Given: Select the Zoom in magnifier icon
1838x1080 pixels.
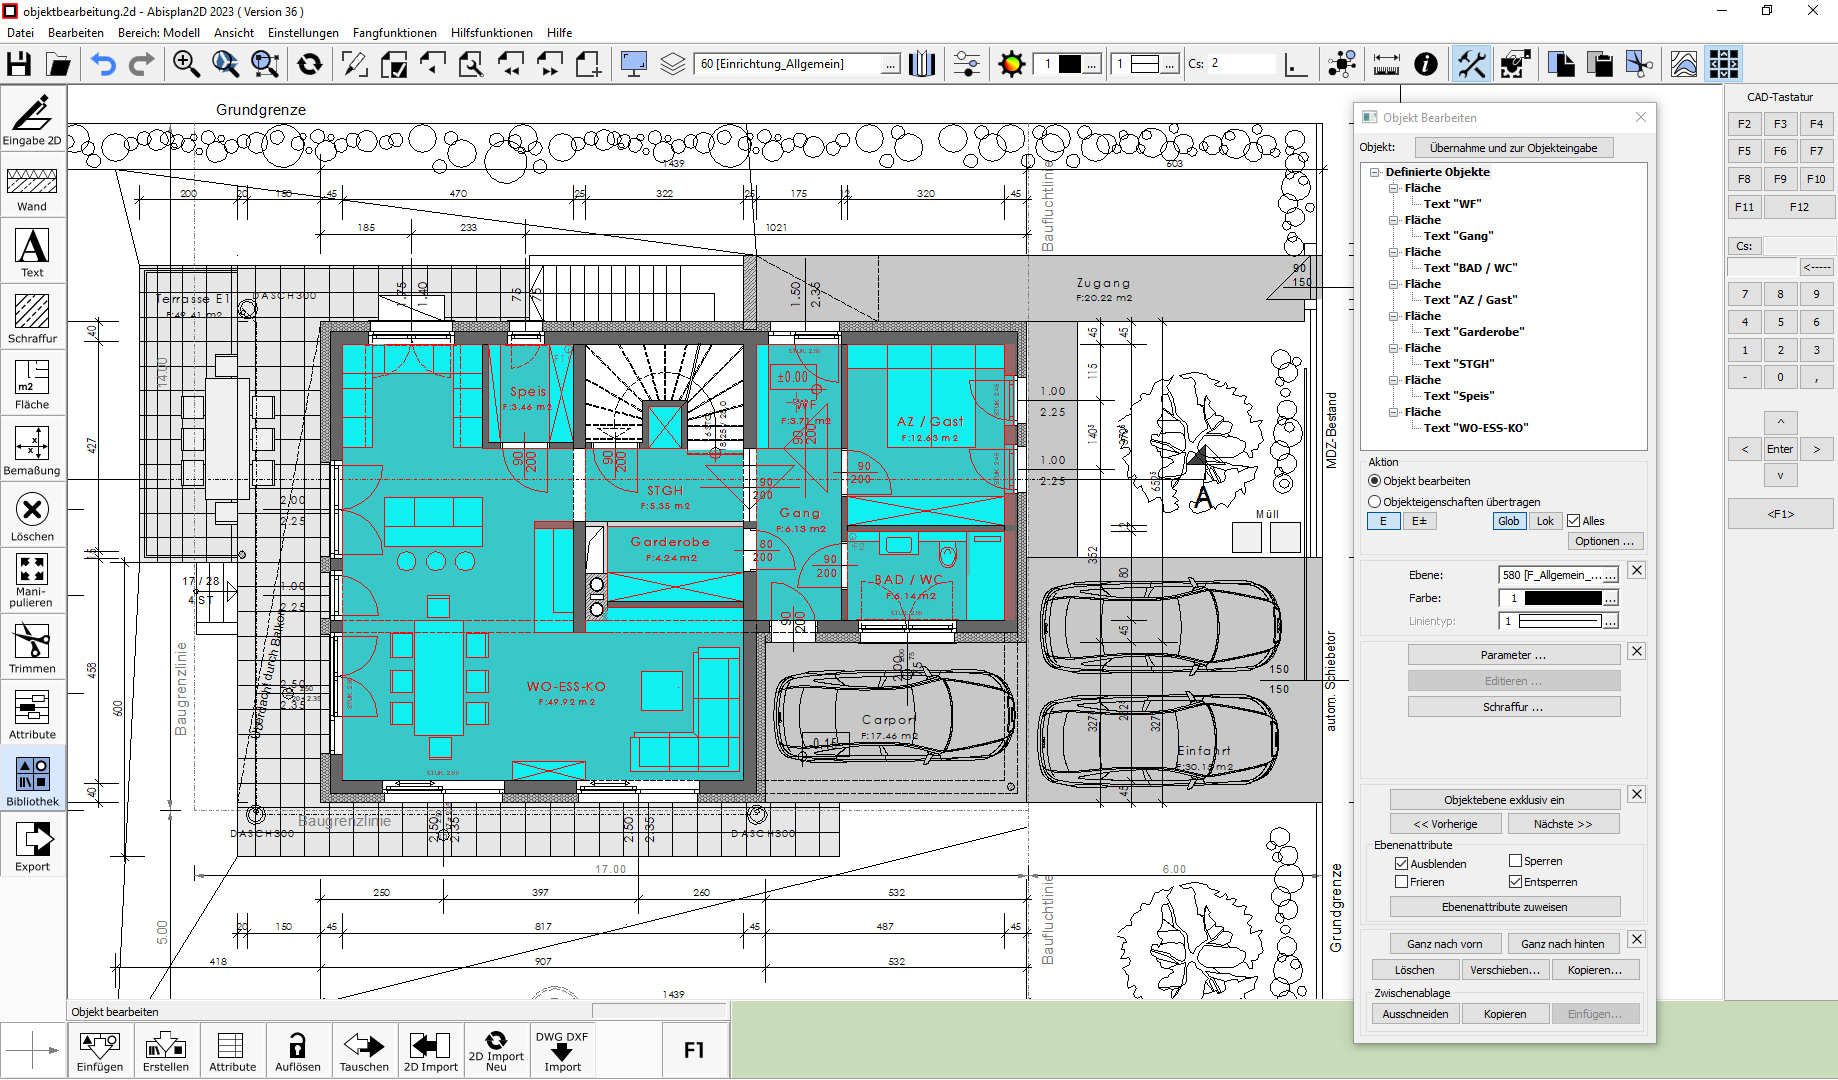Looking at the screenshot, I should pos(186,64).
